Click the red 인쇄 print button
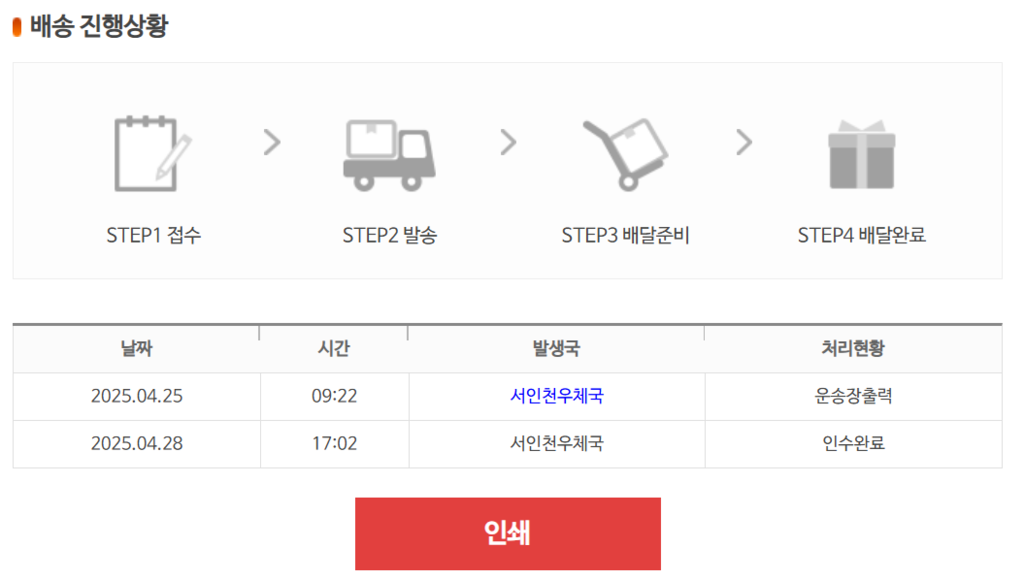The width and height of the screenshot is (1024, 580). [507, 534]
